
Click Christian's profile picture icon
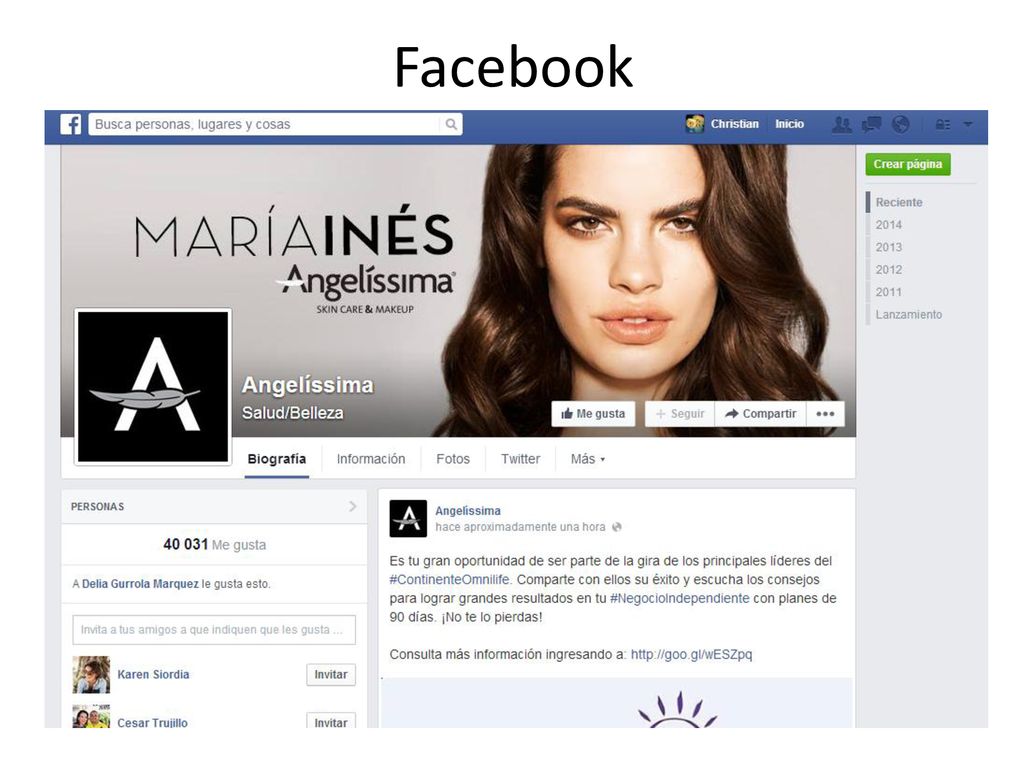coord(695,123)
